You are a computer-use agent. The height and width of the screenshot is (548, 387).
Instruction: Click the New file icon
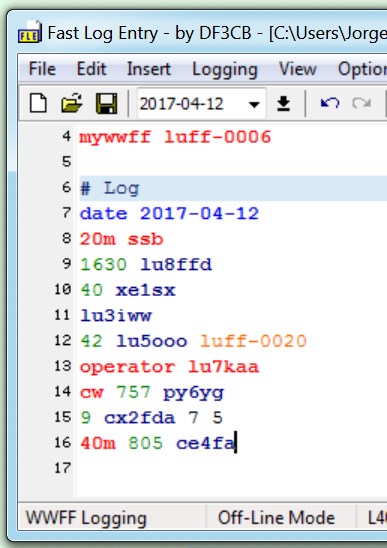tap(38, 103)
